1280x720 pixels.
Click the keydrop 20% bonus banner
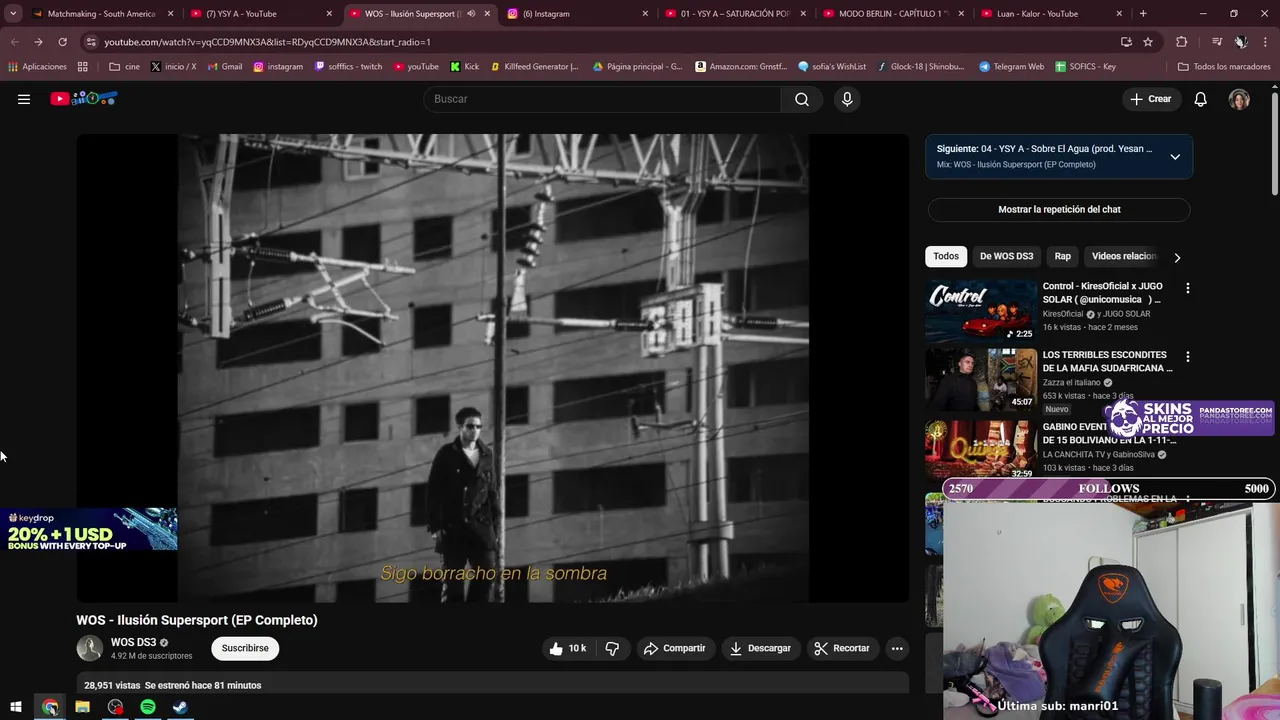pos(90,530)
